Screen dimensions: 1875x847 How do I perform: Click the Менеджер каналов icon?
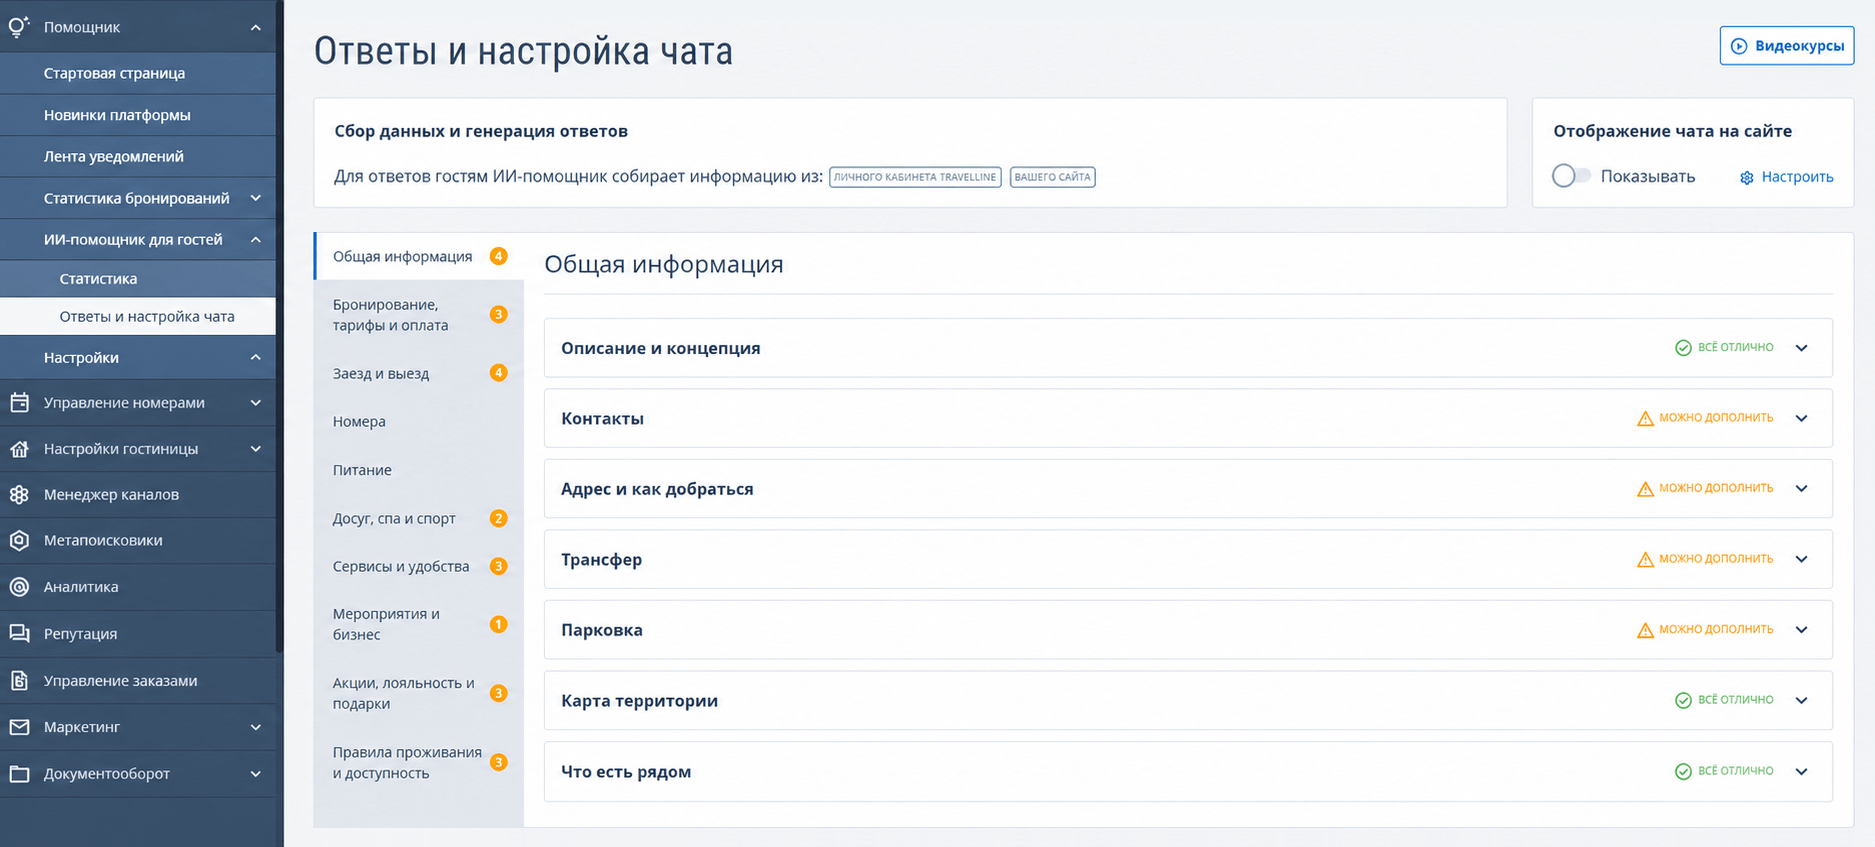pyautogui.click(x=19, y=494)
